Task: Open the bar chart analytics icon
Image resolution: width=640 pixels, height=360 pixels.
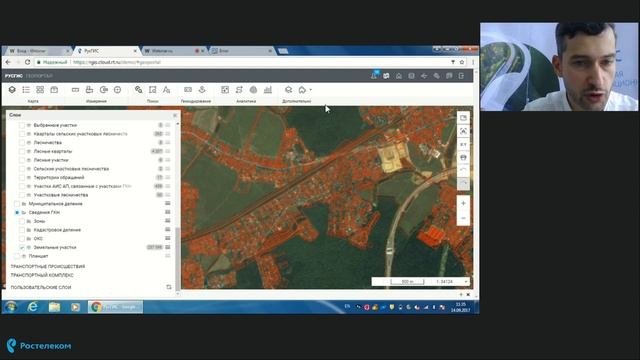Action: click(268, 90)
